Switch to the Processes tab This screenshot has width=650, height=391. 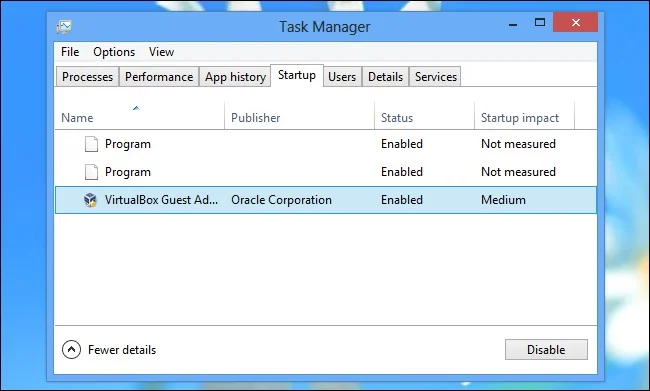(x=87, y=77)
